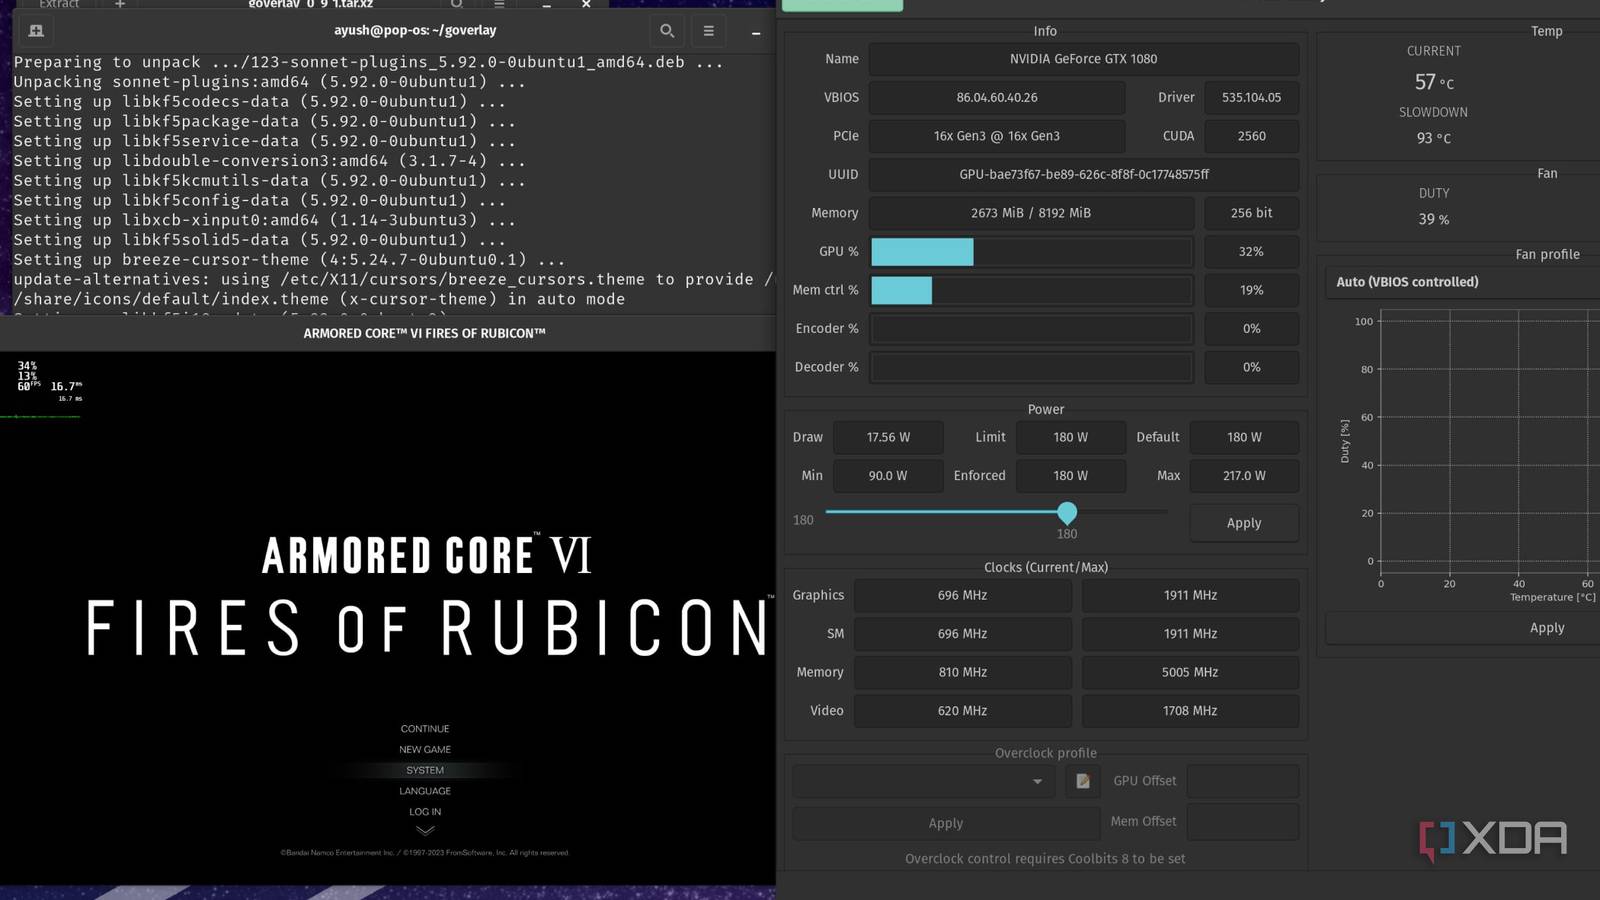This screenshot has height=900, width=1600.
Task: Select the power Limit value 180 W
Action: (1070, 437)
